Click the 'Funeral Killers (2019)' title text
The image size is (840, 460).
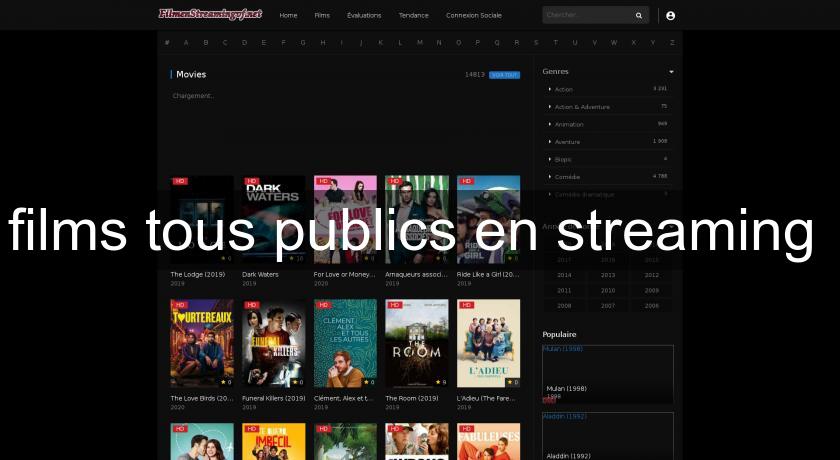[274, 398]
